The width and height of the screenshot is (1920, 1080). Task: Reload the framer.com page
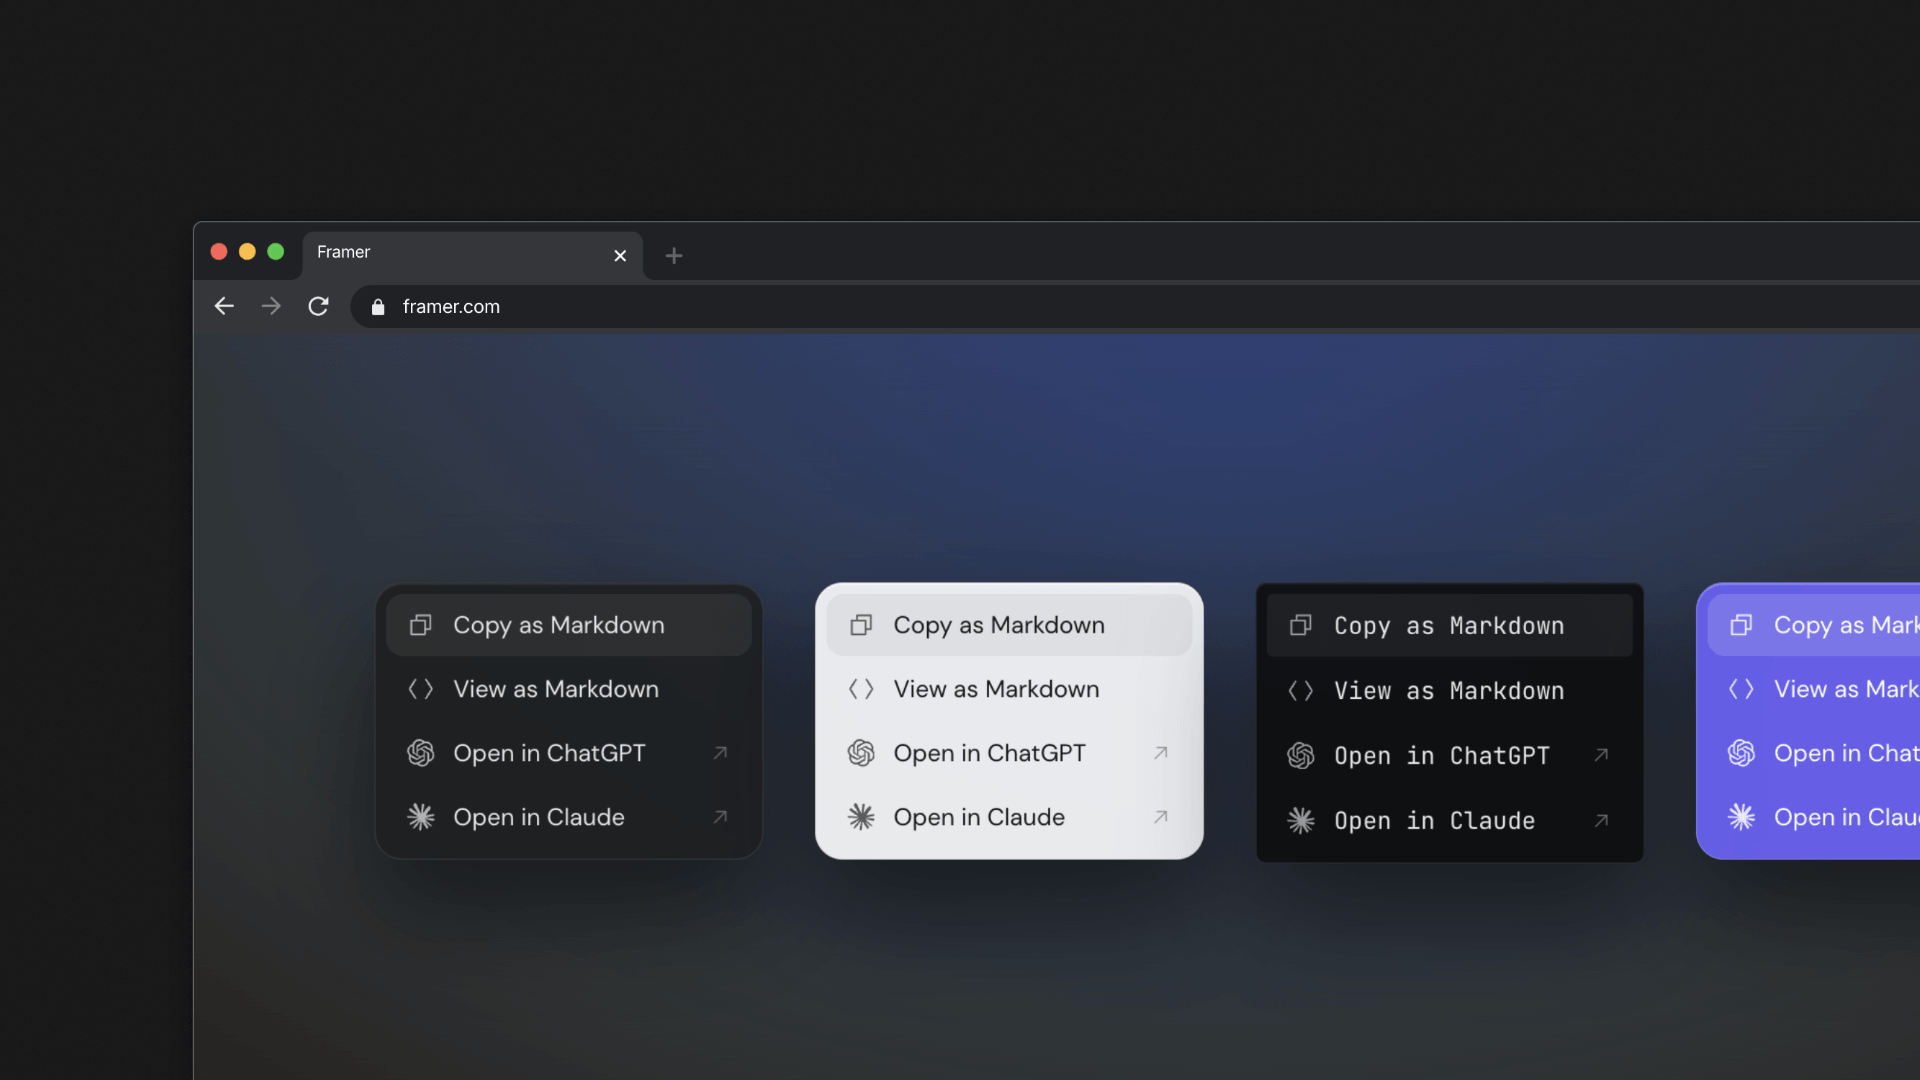[x=318, y=306]
